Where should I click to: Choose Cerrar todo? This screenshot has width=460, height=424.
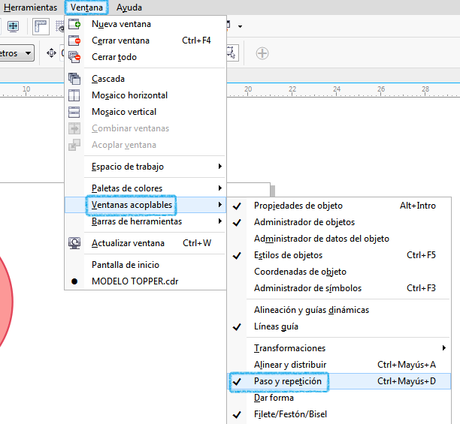(145, 57)
